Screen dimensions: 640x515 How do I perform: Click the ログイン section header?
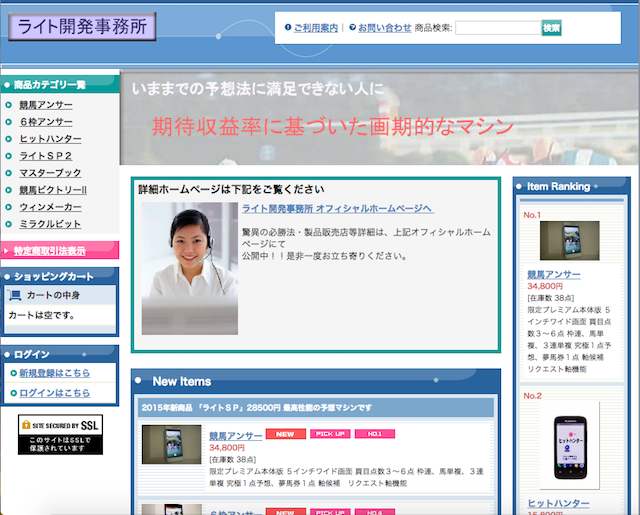coord(60,354)
